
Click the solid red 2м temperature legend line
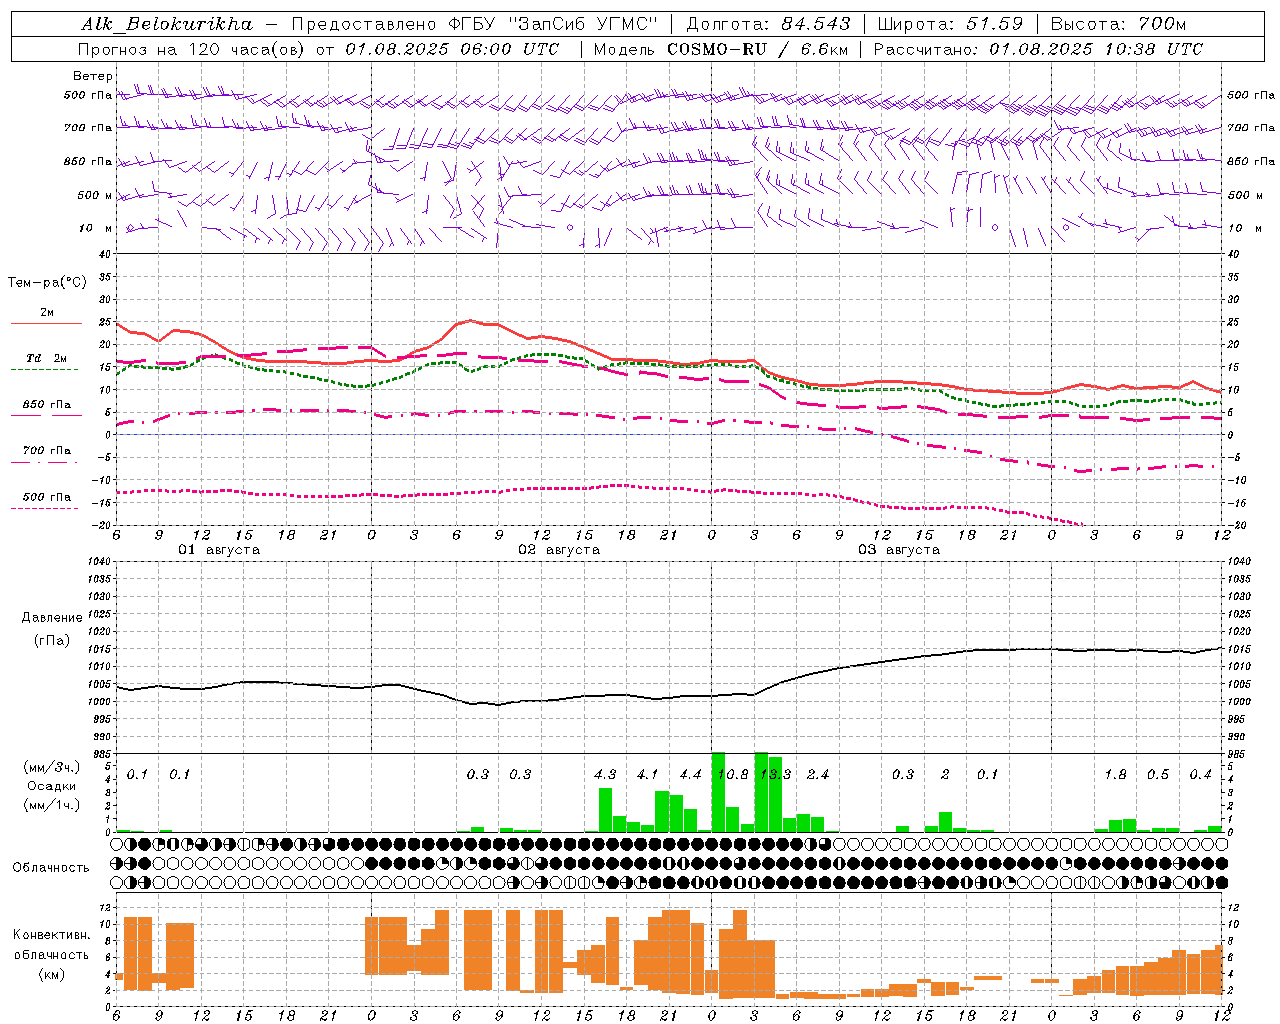click(x=46, y=324)
